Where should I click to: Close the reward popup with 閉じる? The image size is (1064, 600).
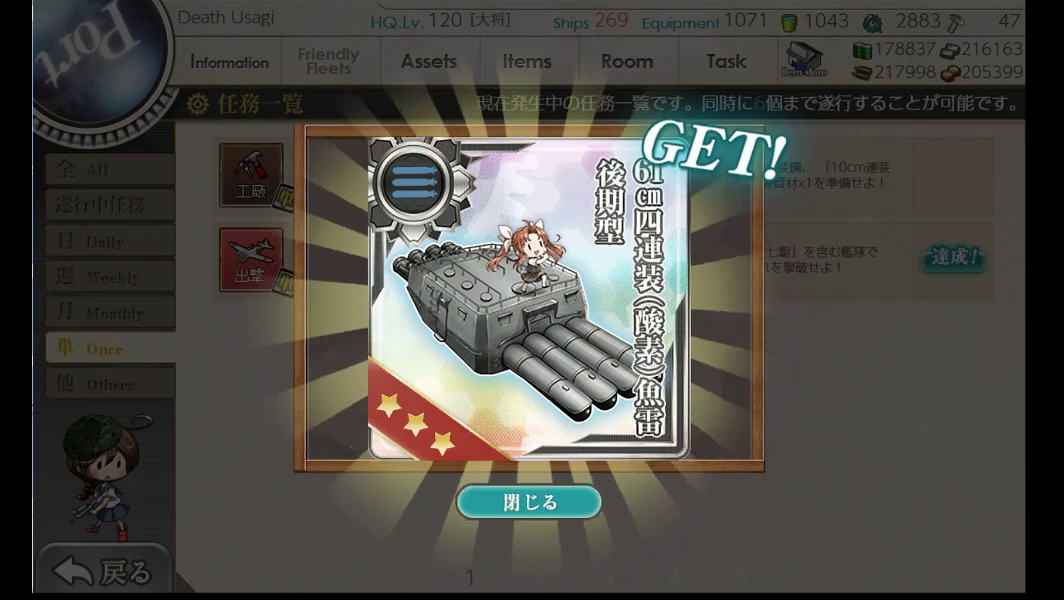[x=529, y=502]
